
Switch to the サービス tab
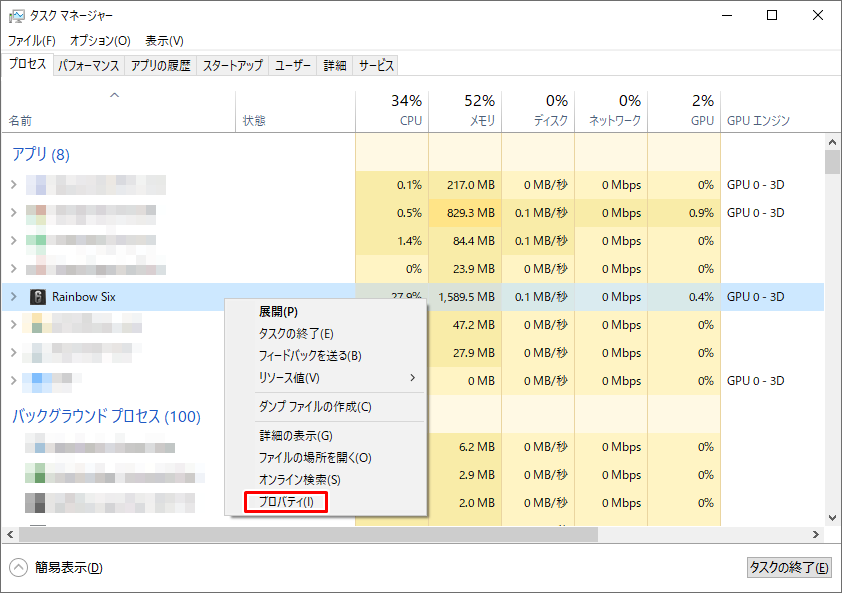[375, 65]
